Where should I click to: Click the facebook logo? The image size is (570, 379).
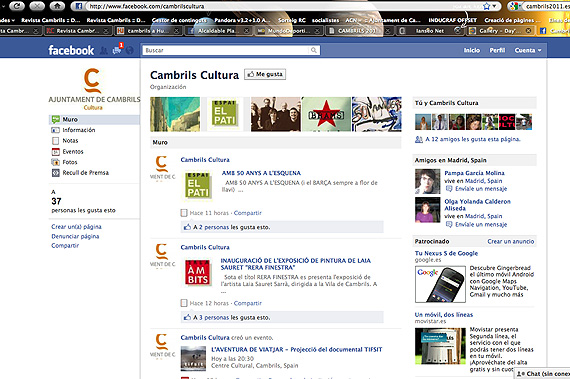click(x=71, y=50)
